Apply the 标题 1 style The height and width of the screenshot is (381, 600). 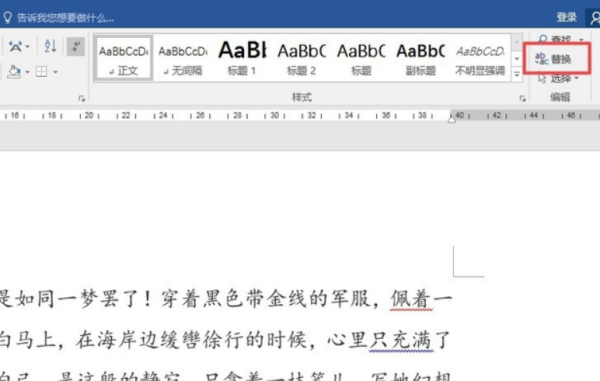pyautogui.click(x=242, y=58)
